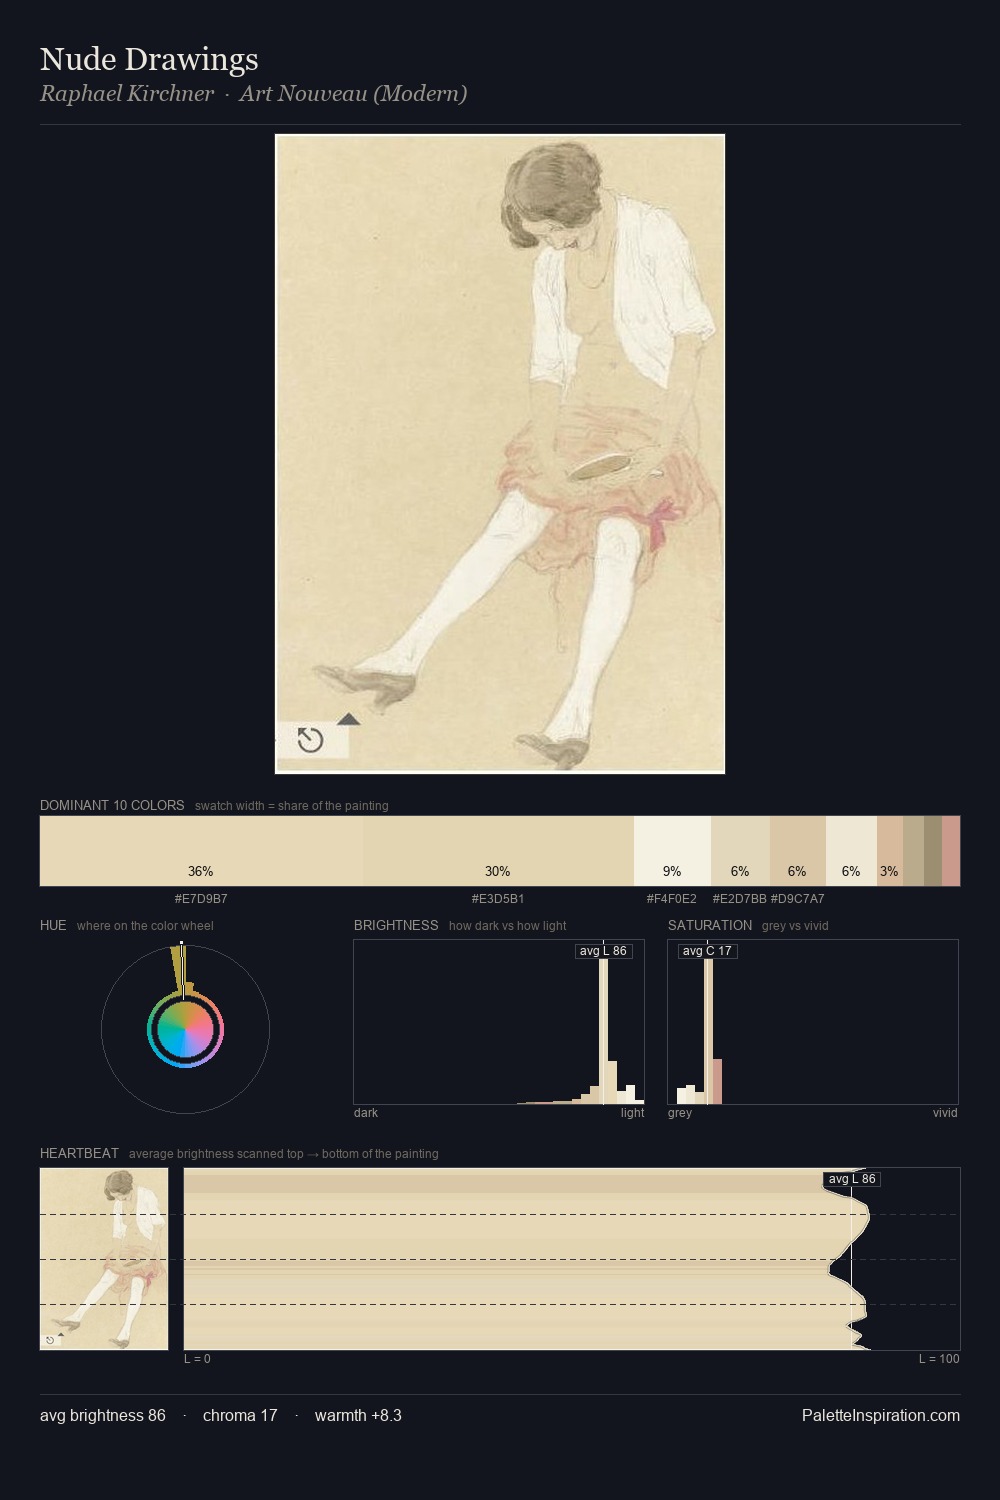Click the hex code #E7D9B7 text
This screenshot has height=1500, width=1000.
201,899
